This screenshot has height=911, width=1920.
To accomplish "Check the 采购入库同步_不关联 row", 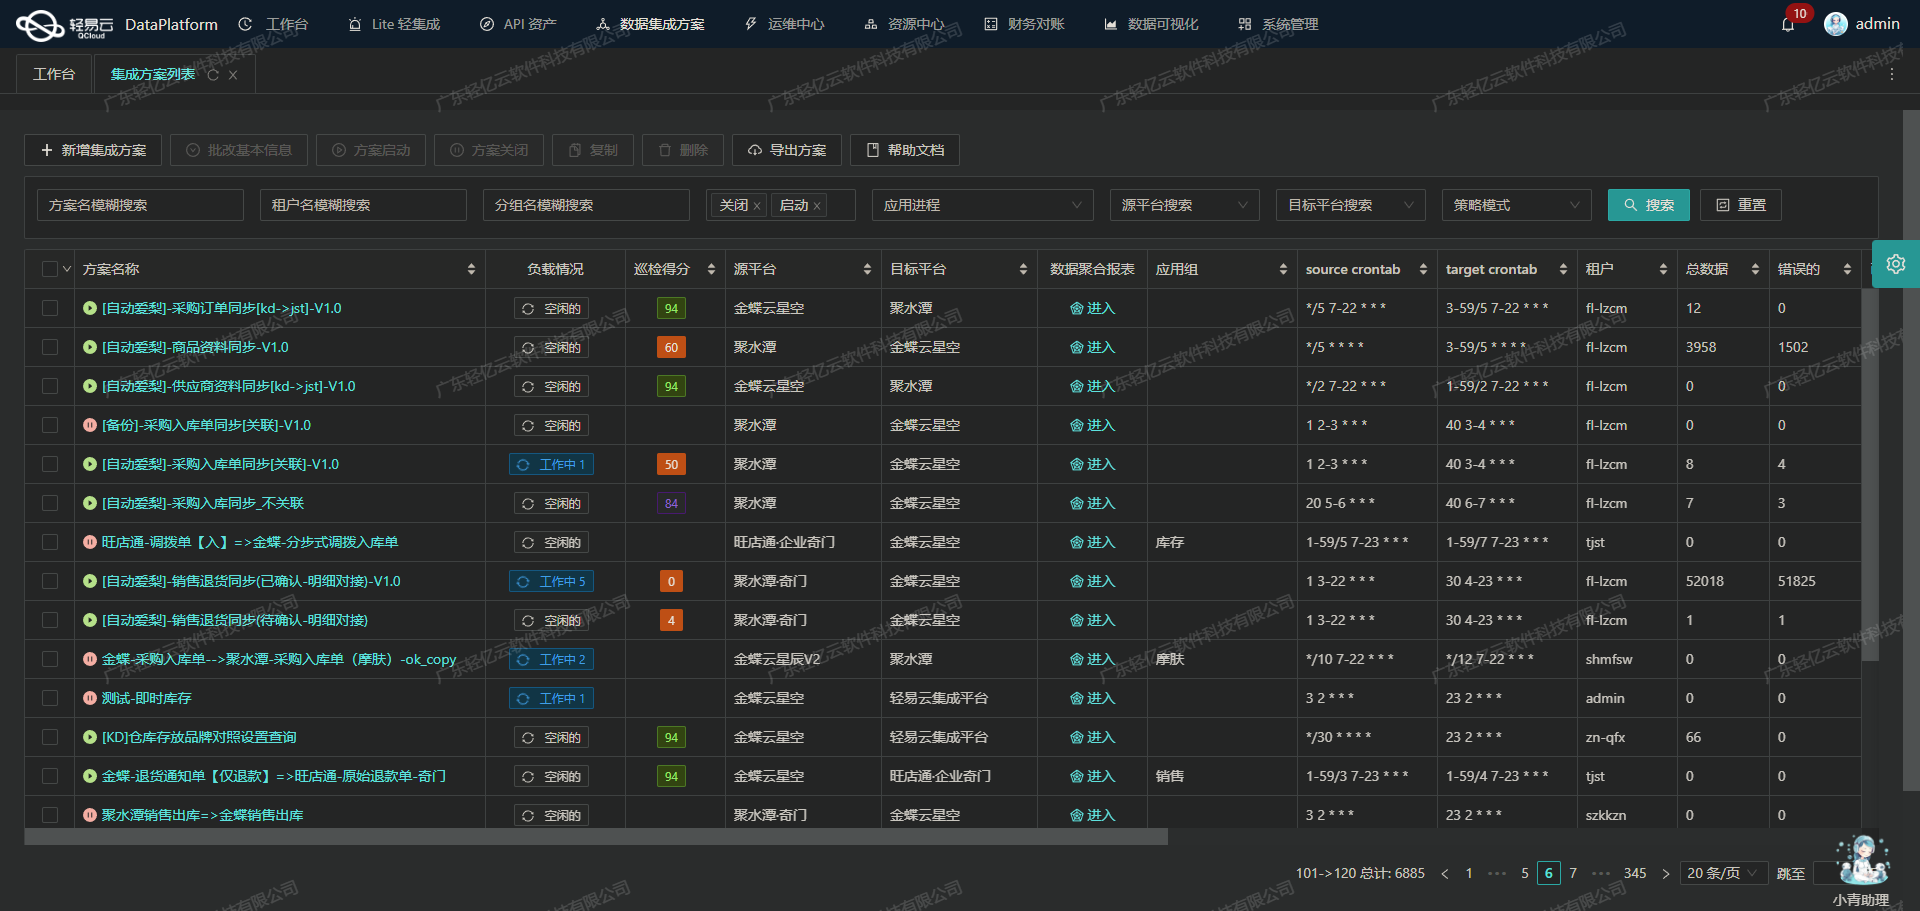I will tap(50, 503).
